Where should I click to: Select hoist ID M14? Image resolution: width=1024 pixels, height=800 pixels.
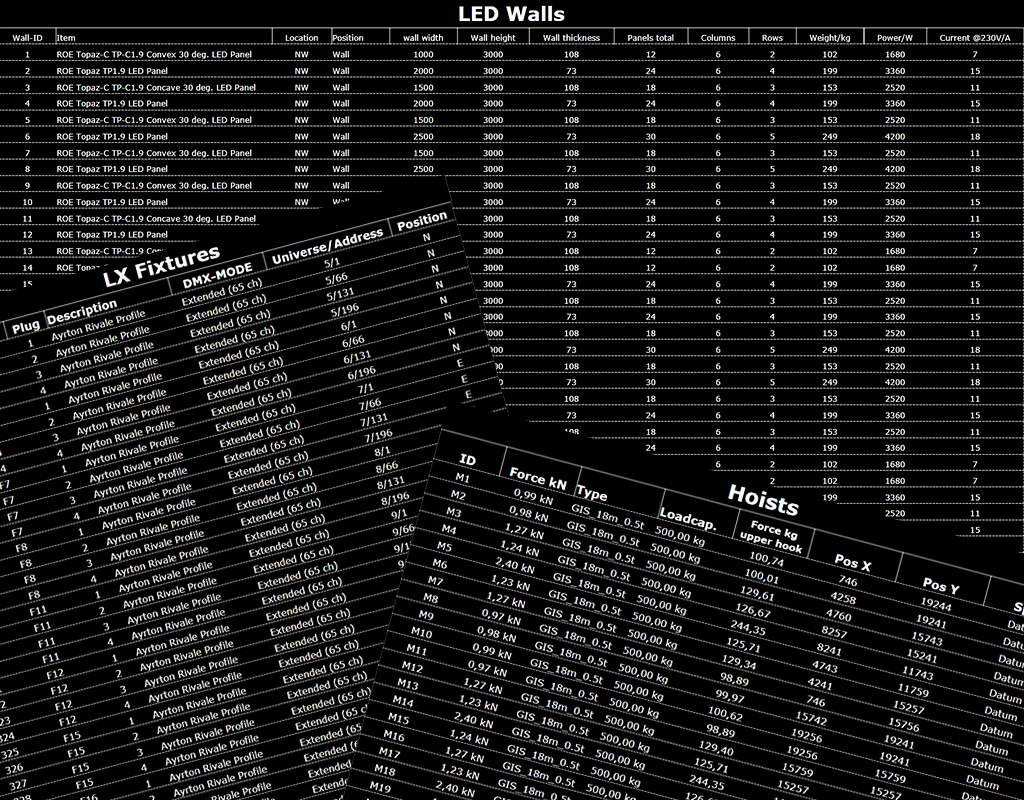pos(403,701)
